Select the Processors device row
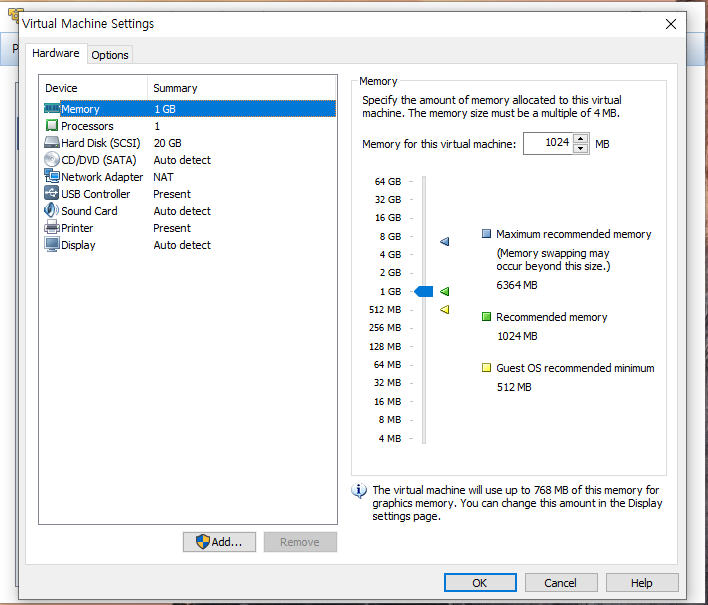Viewport: 708px width, 605px height. [190, 126]
